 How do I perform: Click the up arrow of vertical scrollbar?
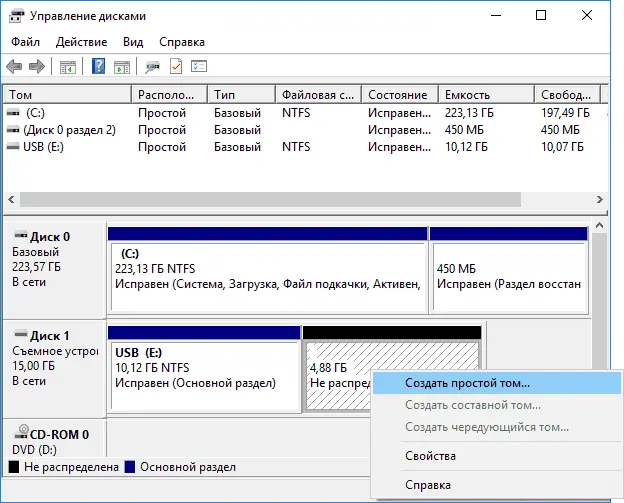point(599,226)
